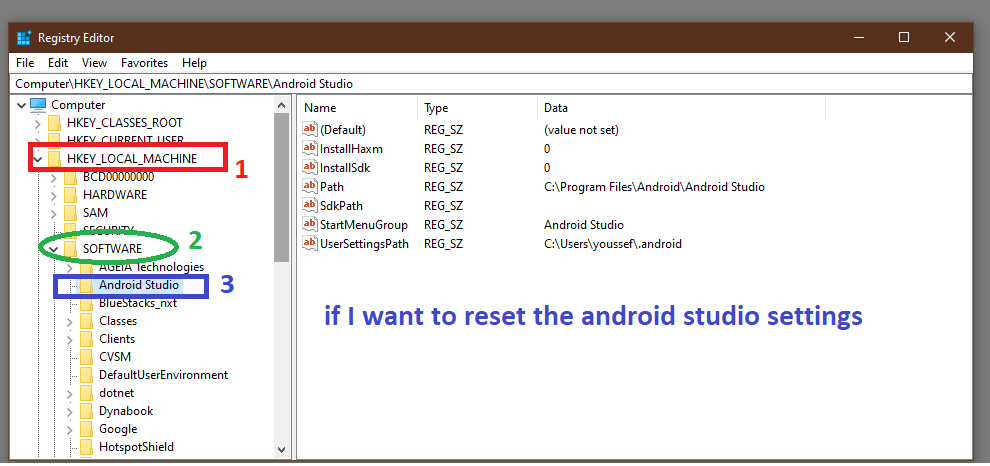Click the InstallSdk value string icon
Image resolution: width=990 pixels, height=466 pixels.
tap(310, 167)
